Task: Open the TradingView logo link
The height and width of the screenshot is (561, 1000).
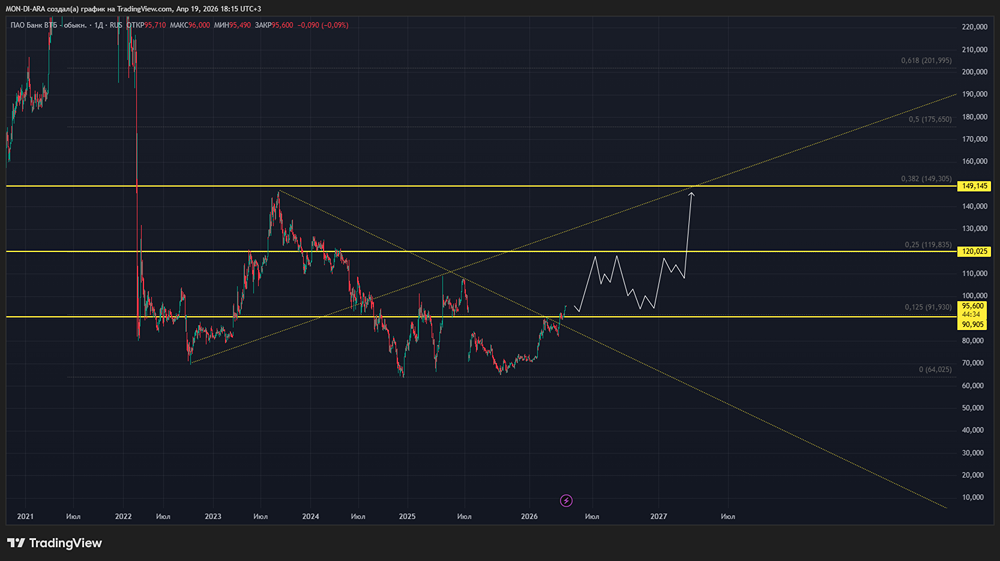Action: [x=55, y=543]
